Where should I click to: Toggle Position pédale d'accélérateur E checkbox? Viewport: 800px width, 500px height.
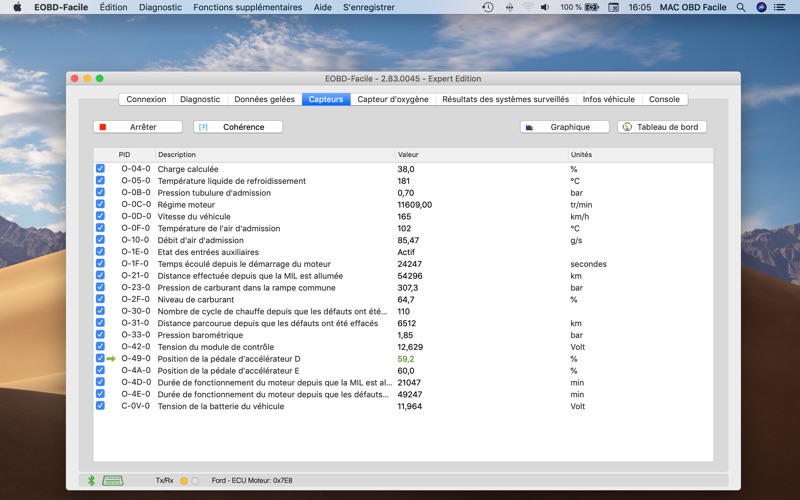click(x=100, y=370)
